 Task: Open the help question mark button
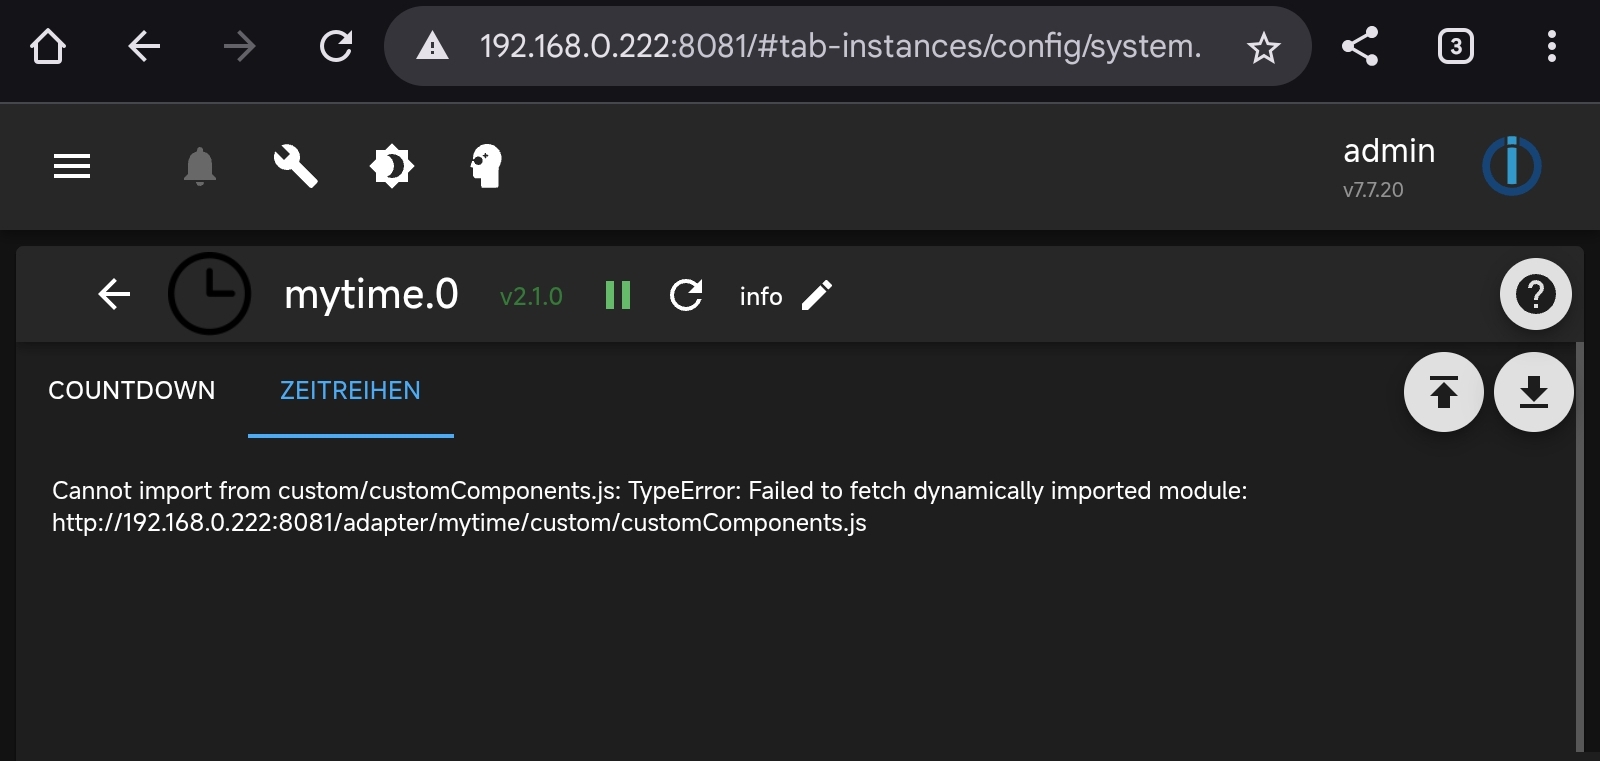pyautogui.click(x=1535, y=294)
